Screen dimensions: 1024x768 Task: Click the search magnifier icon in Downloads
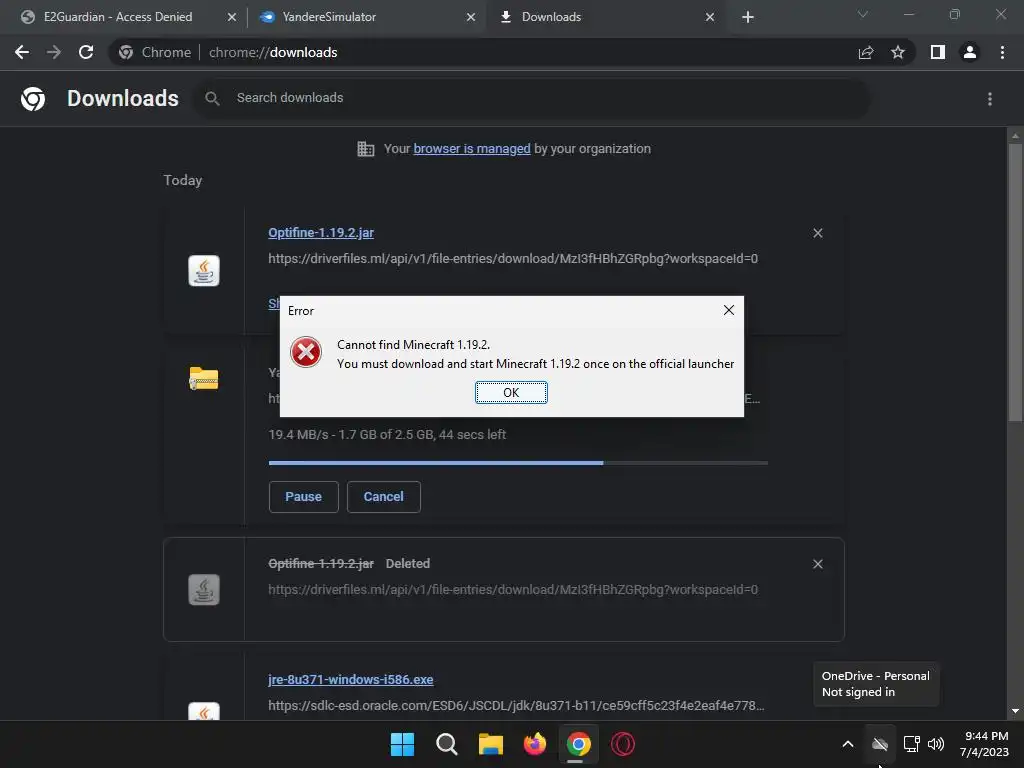coord(212,98)
